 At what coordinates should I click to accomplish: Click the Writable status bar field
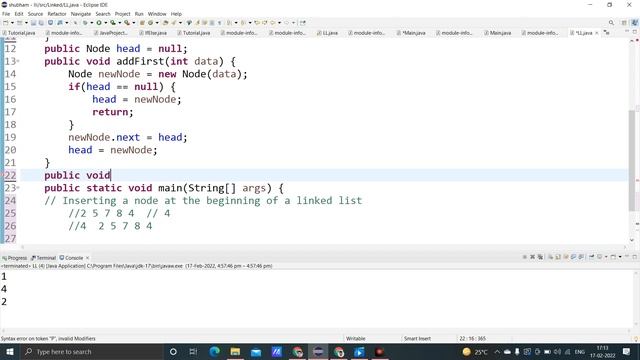(x=356, y=338)
